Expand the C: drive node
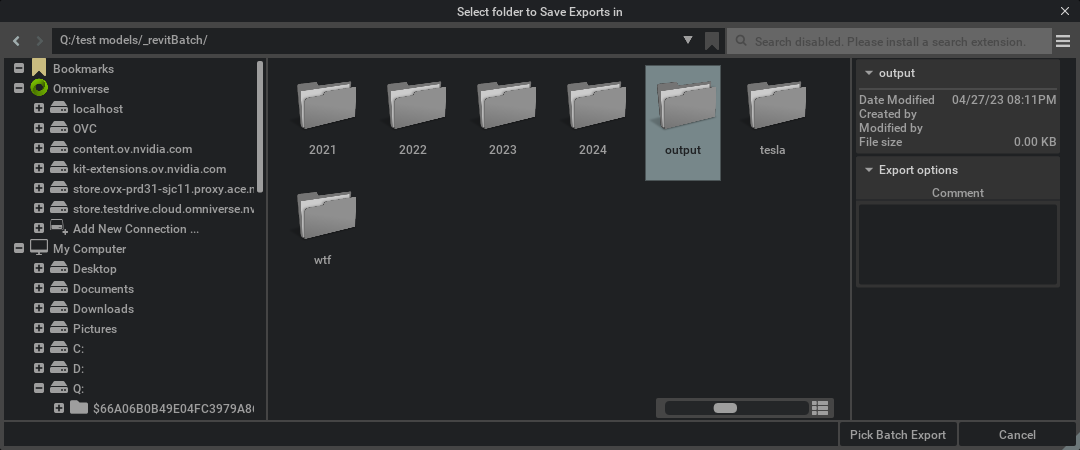The width and height of the screenshot is (1080, 450). tap(39, 349)
